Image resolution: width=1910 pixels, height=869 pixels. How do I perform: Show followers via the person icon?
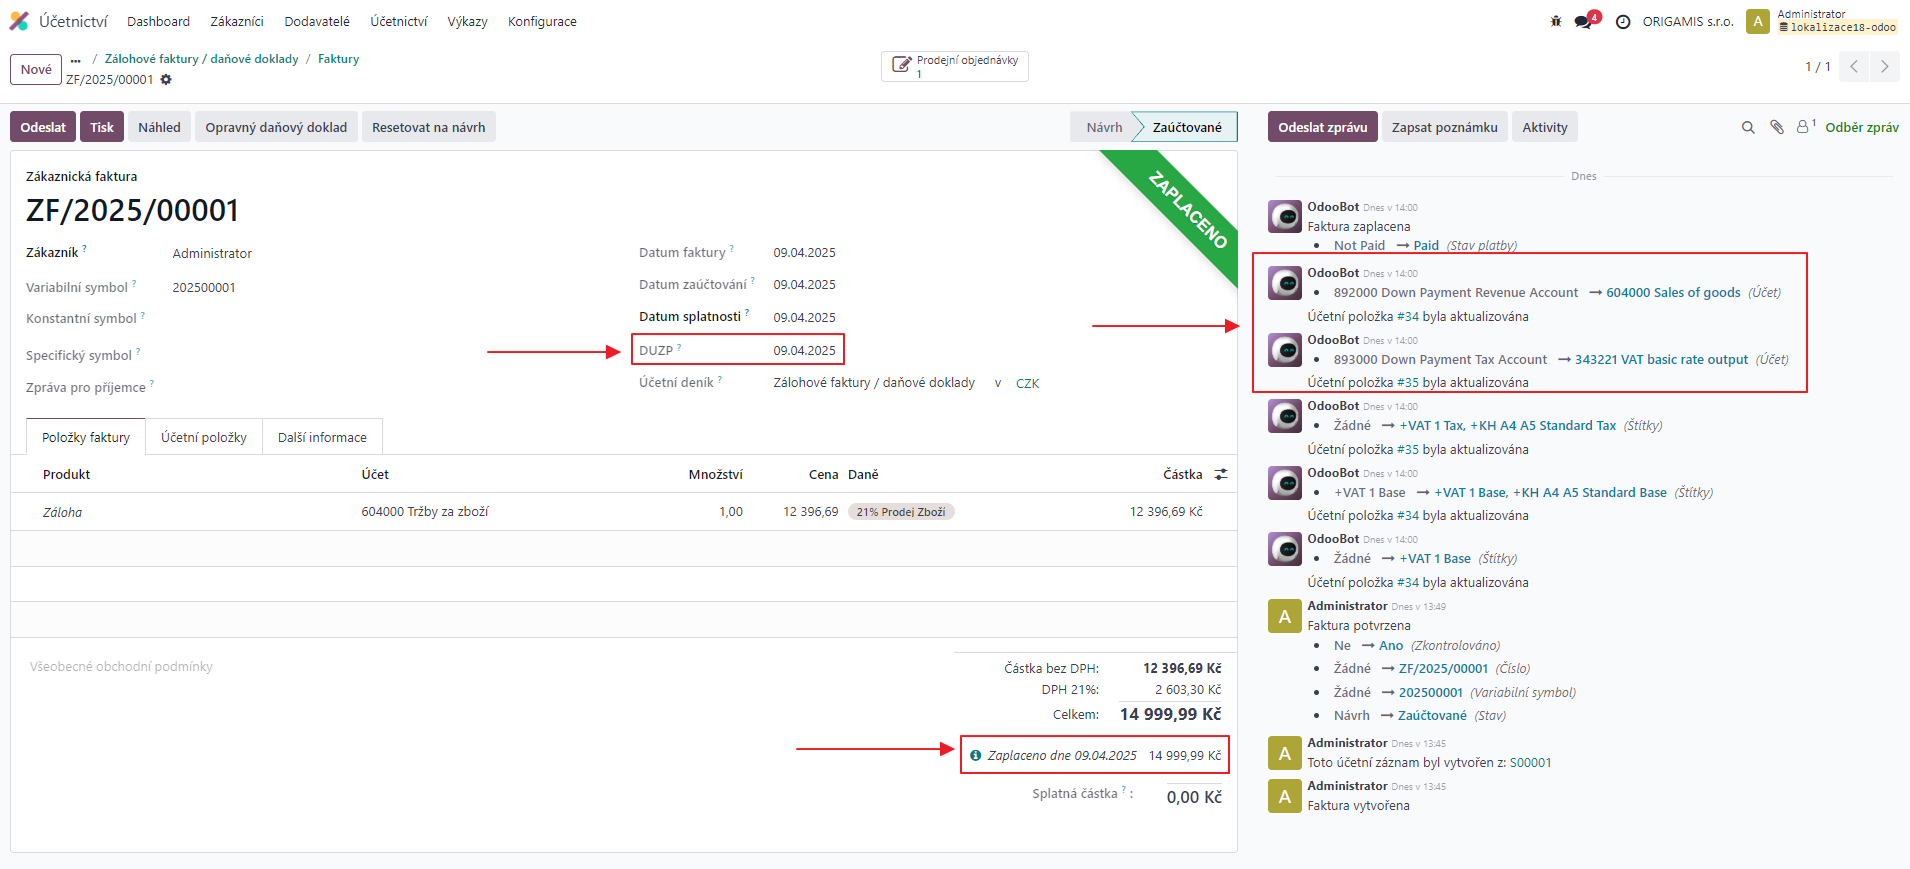[x=1804, y=127]
